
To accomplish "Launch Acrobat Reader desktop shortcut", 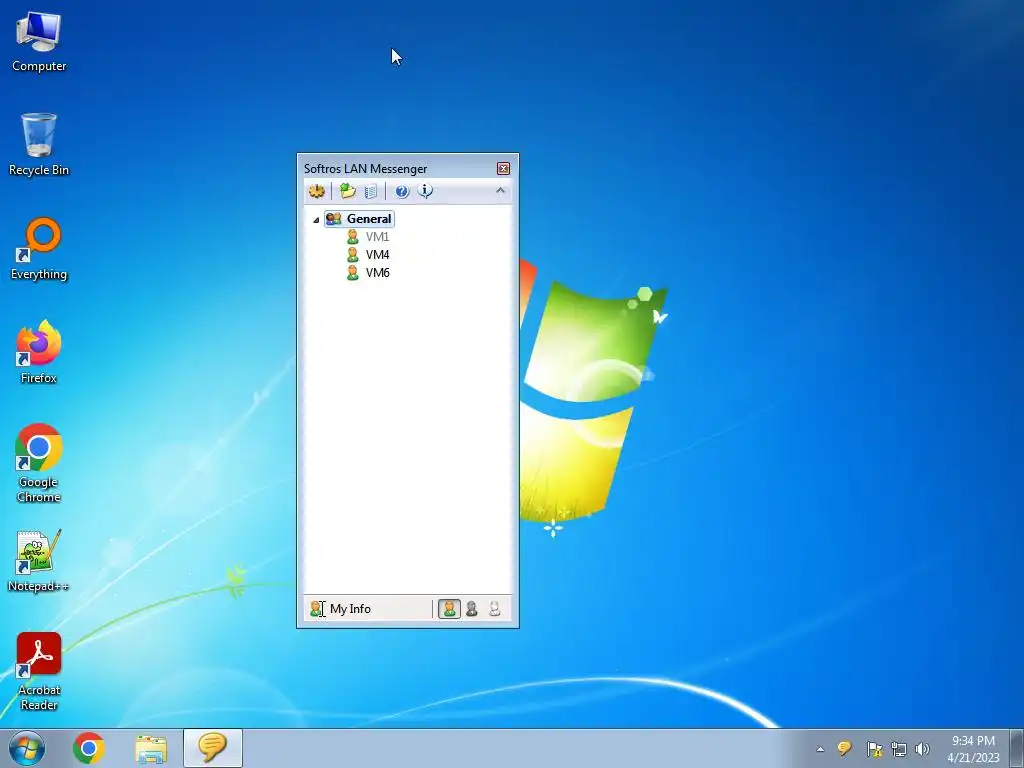I will click(x=39, y=671).
